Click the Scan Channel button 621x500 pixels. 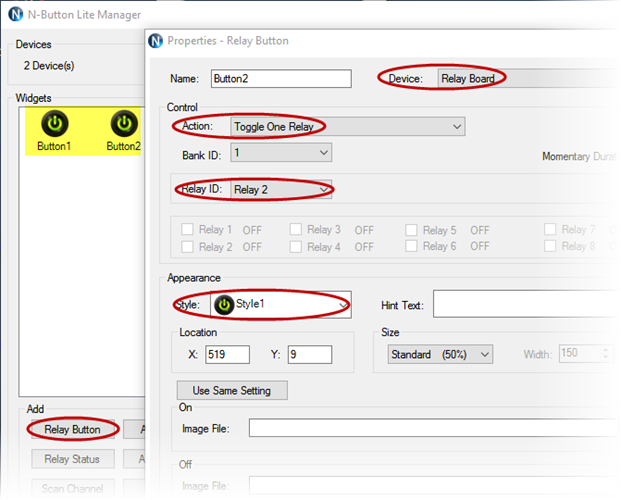(x=72, y=488)
